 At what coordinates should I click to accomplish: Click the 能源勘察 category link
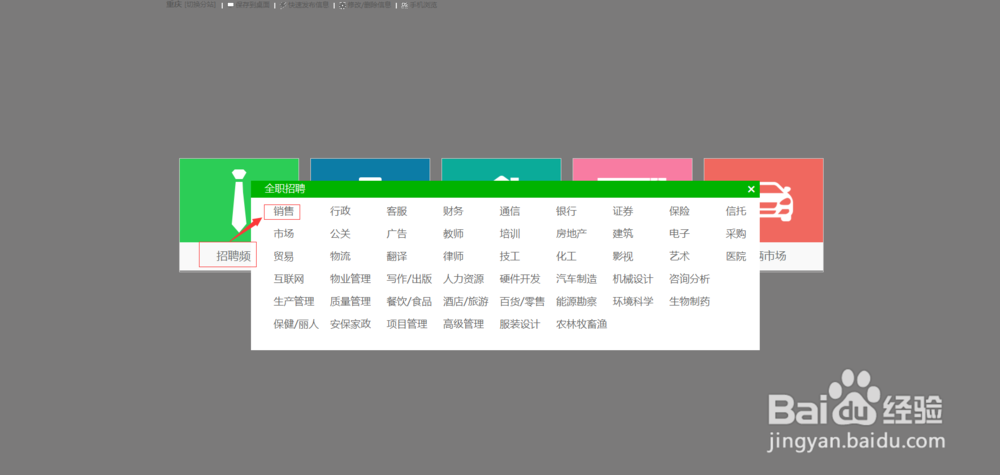coord(577,302)
